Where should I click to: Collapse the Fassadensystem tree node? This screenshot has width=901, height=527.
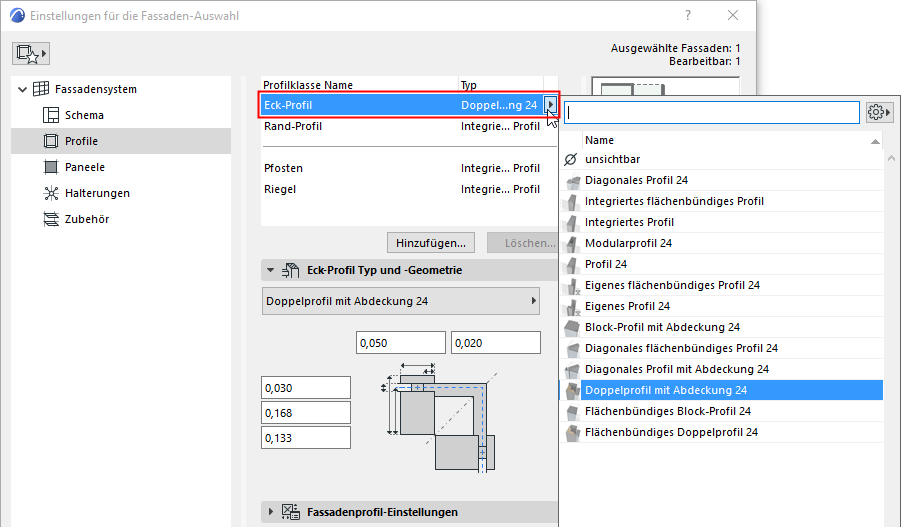(x=23, y=89)
